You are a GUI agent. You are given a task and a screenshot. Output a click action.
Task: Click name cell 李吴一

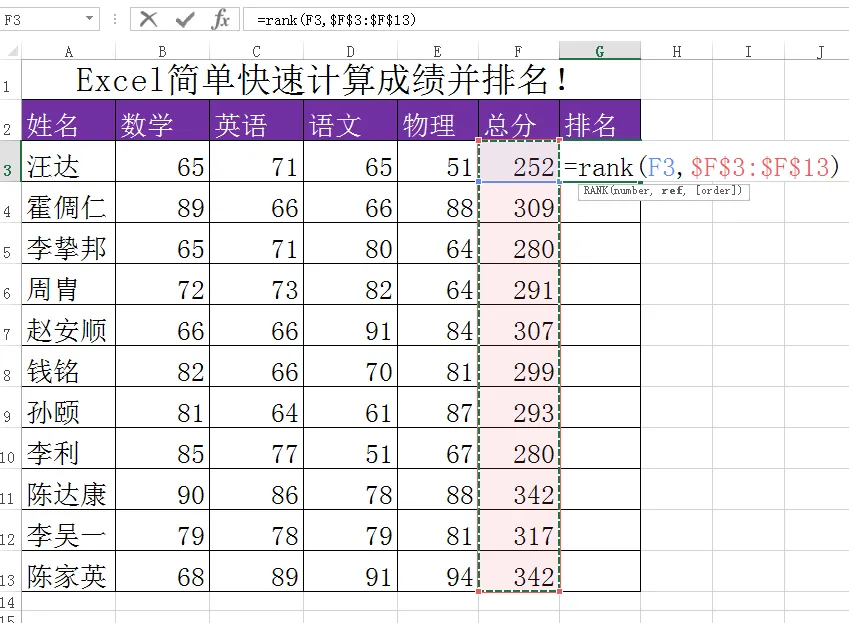point(68,530)
